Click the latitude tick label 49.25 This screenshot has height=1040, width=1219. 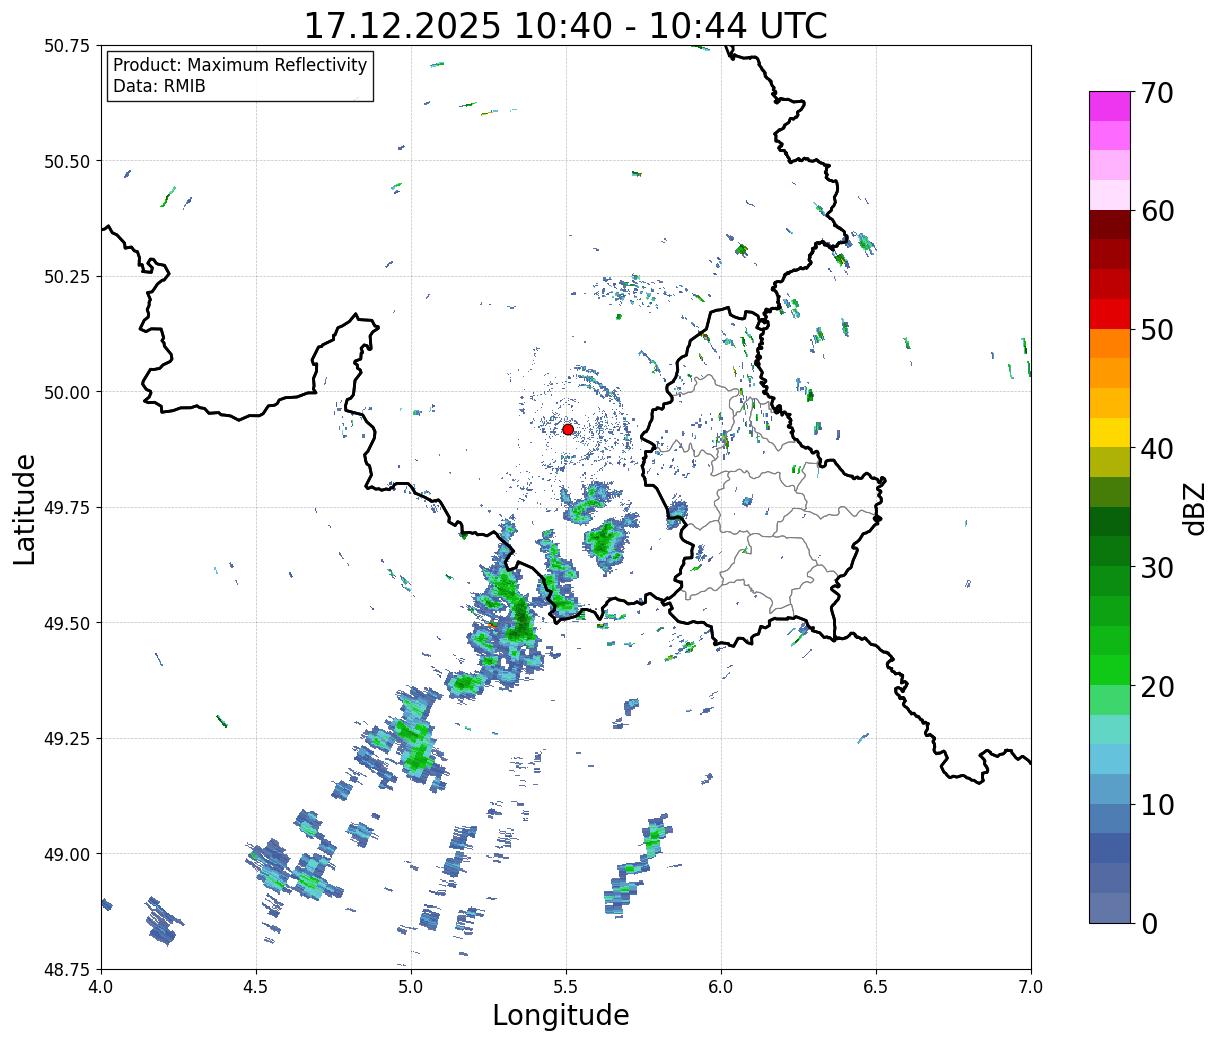[x=67, y=739]
